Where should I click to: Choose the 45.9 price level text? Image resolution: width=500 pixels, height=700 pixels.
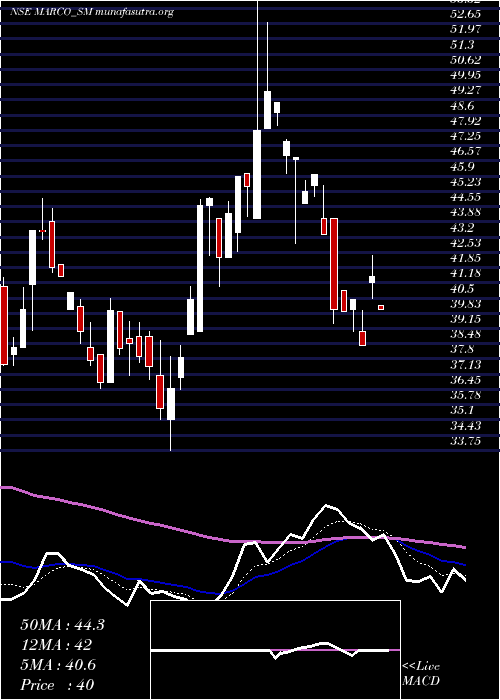[462, 167]
